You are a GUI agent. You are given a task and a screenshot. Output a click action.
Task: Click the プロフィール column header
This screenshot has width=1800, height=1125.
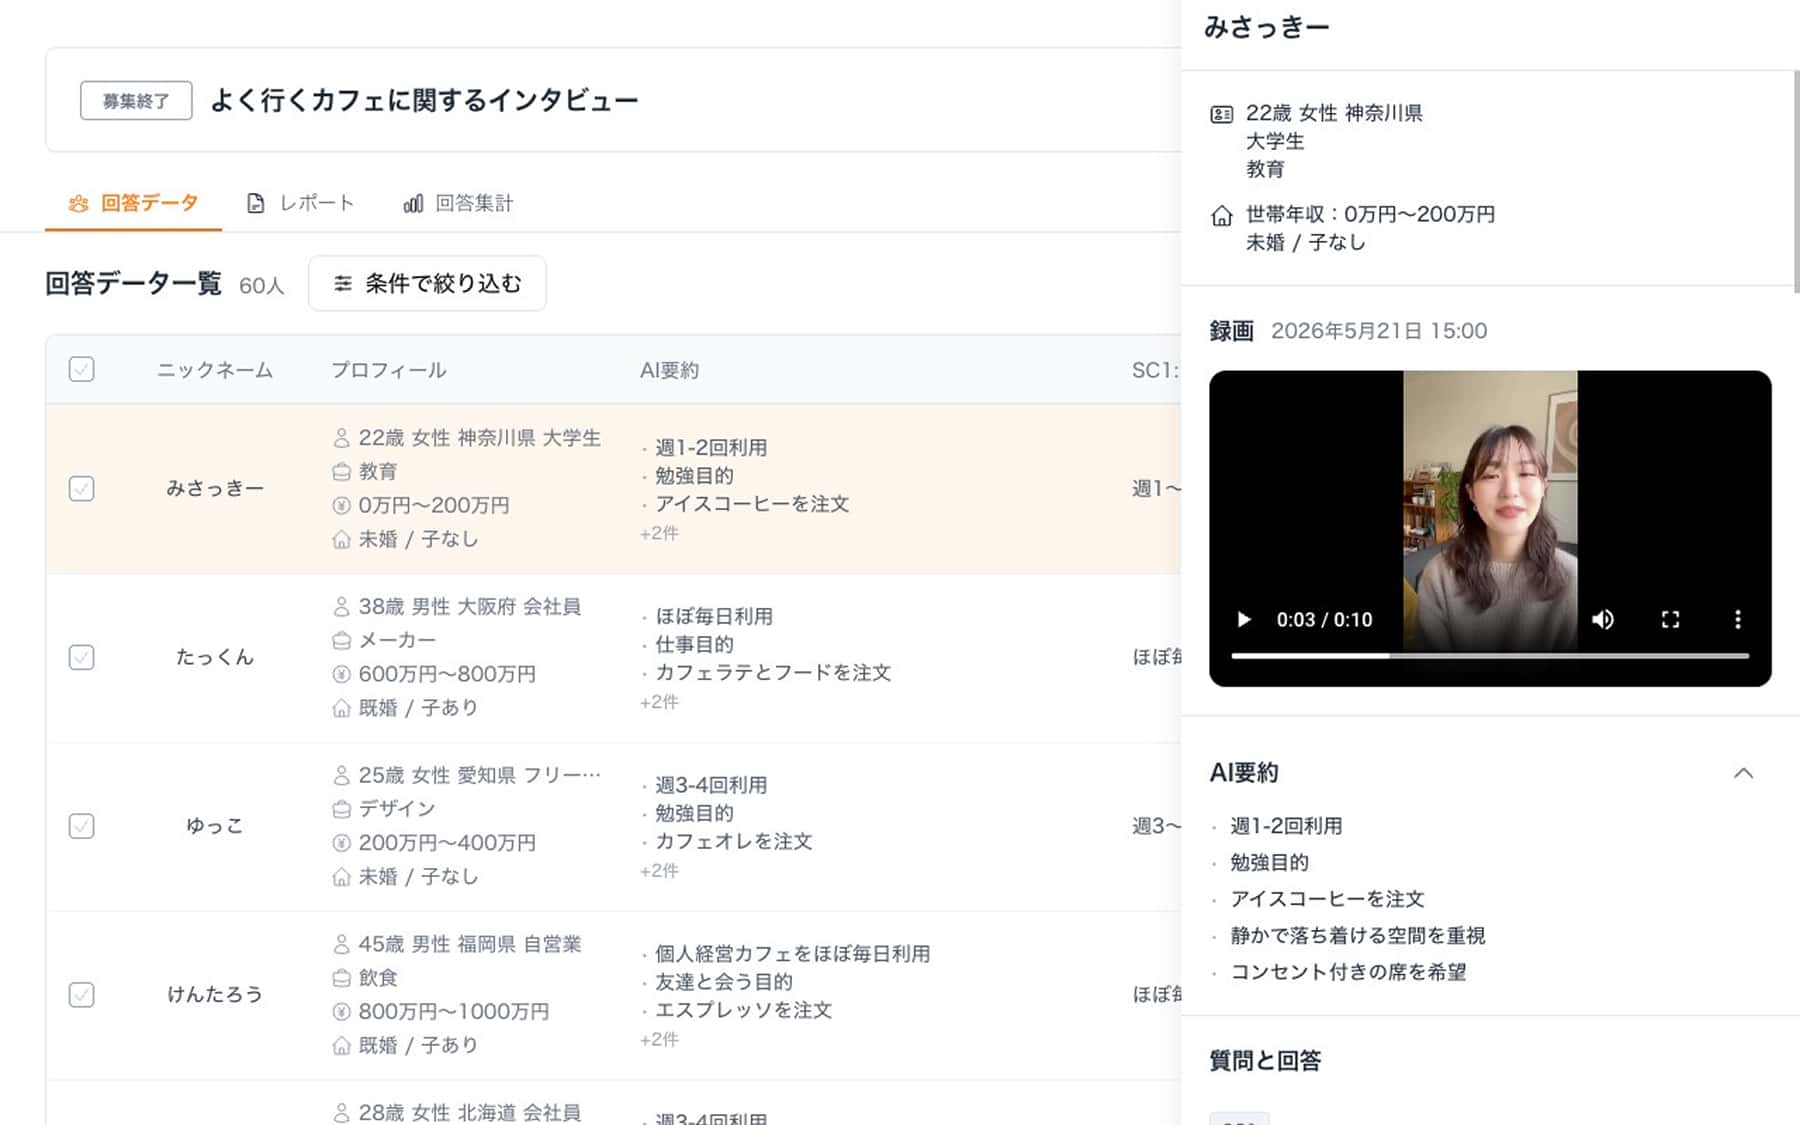389,370
